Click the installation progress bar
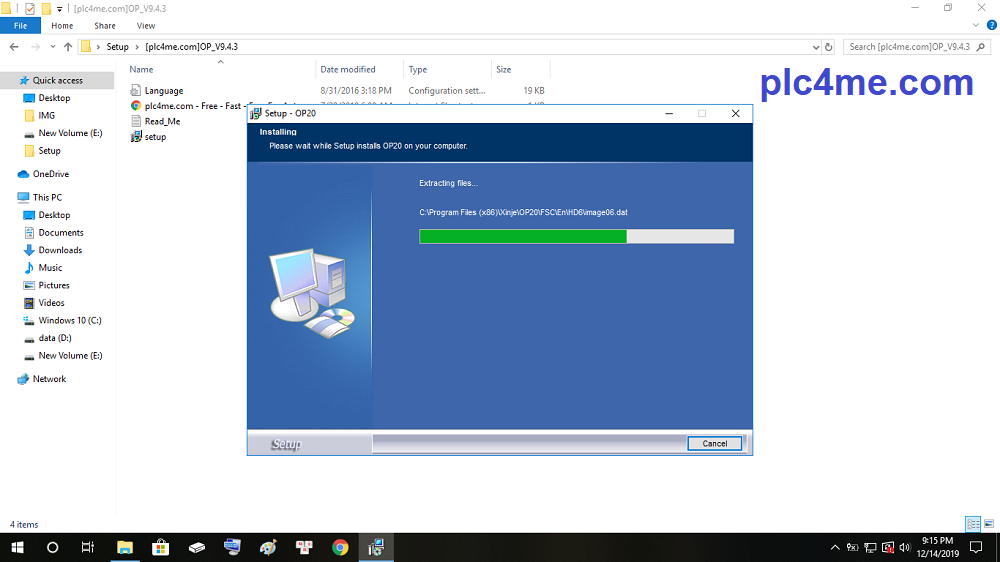Image resolution: width=1000 pixels, height=562 pixels. (x=577, y=237)
